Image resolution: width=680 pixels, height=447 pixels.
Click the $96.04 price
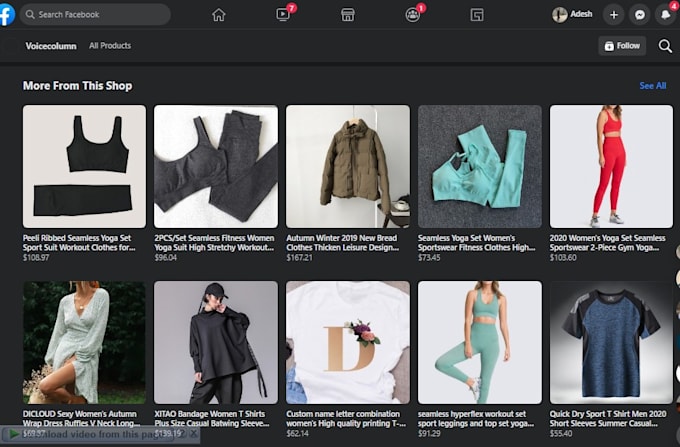coord(165,258)
